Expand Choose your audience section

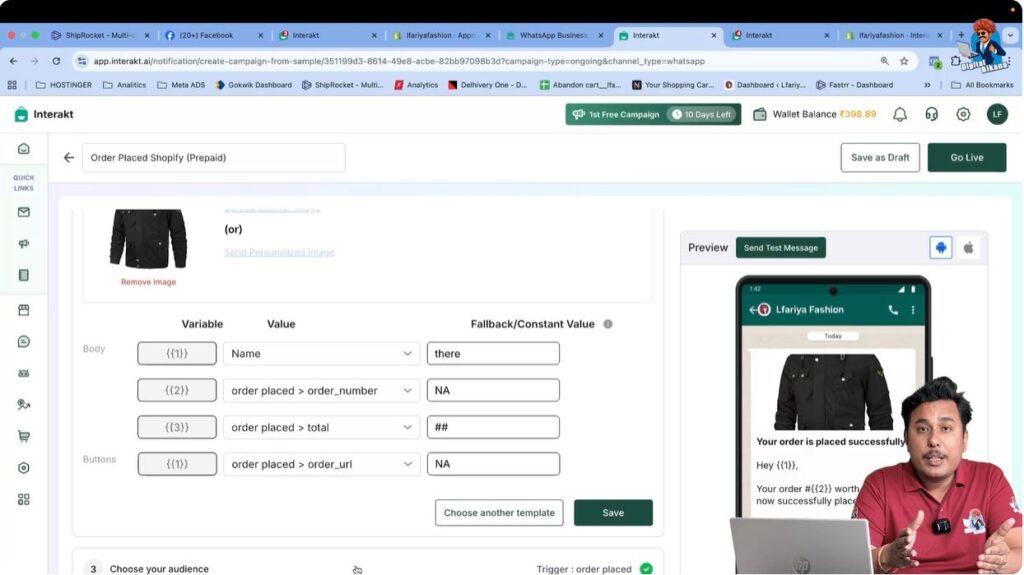pos(368,568)
